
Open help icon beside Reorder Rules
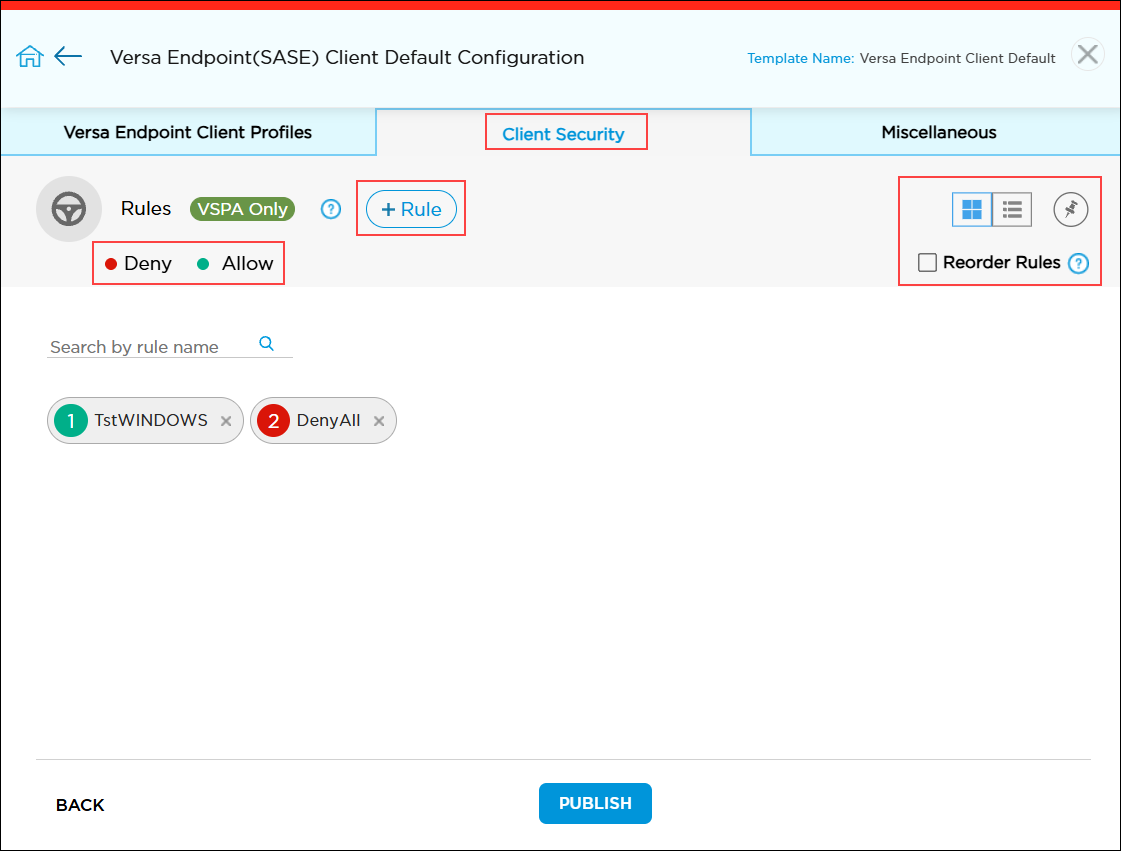click(1078, 264)
